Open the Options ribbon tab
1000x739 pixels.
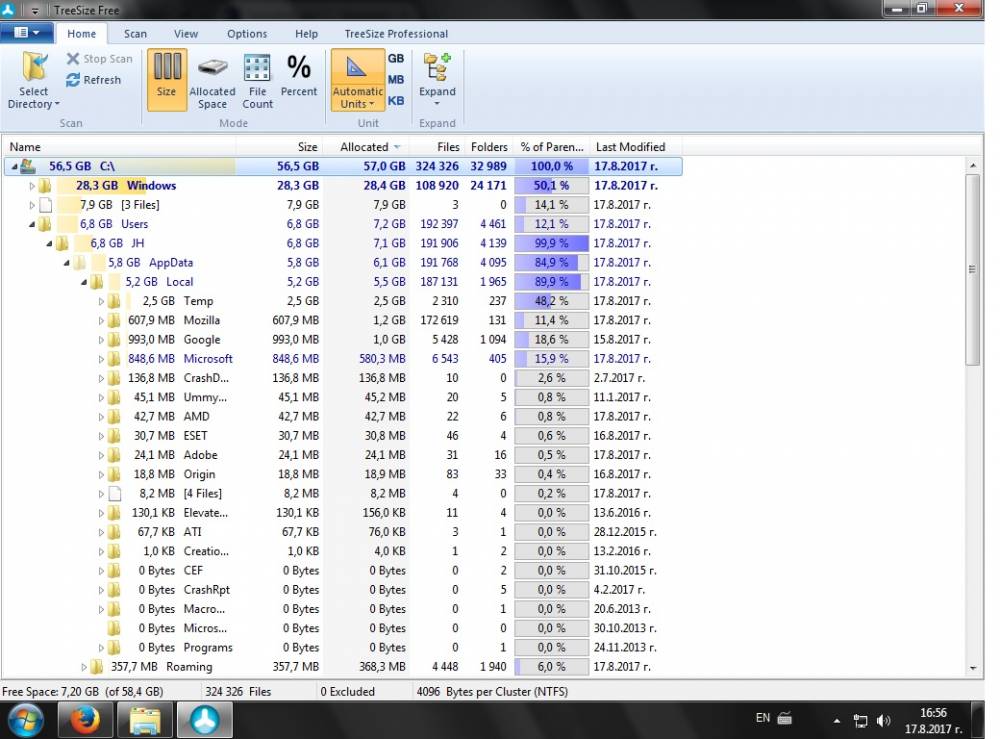(247, 34)
